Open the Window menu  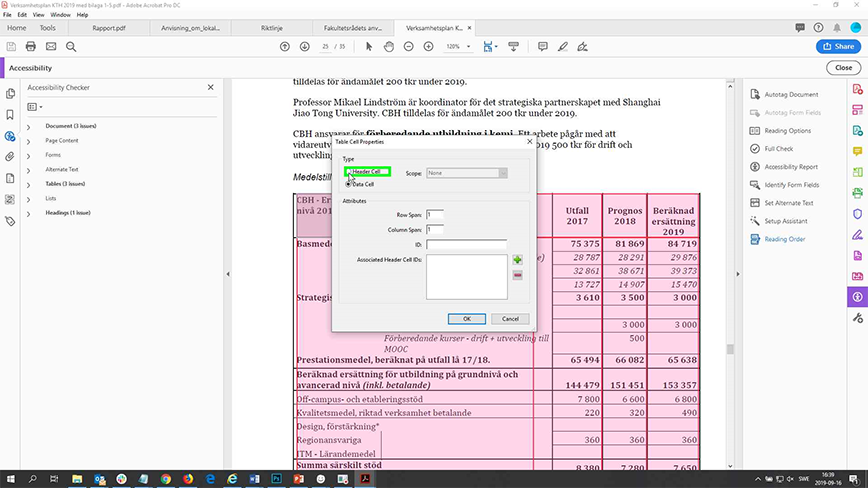point(61,15)
